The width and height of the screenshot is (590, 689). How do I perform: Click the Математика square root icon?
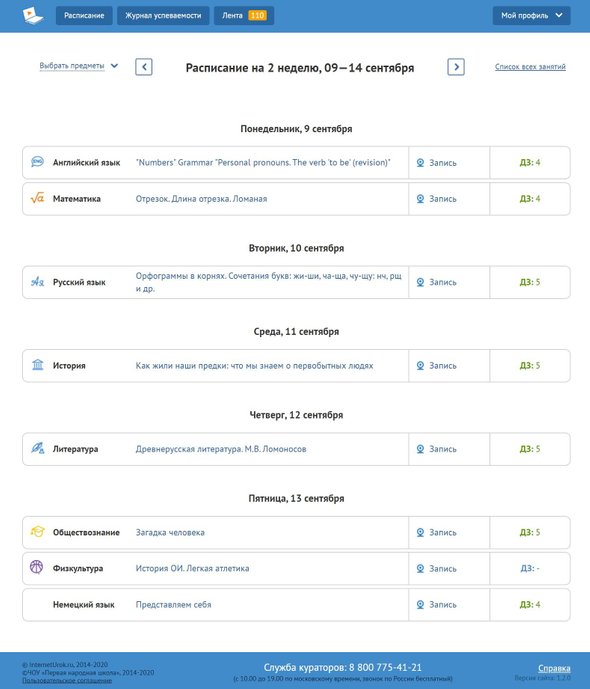tap(37, 198)
